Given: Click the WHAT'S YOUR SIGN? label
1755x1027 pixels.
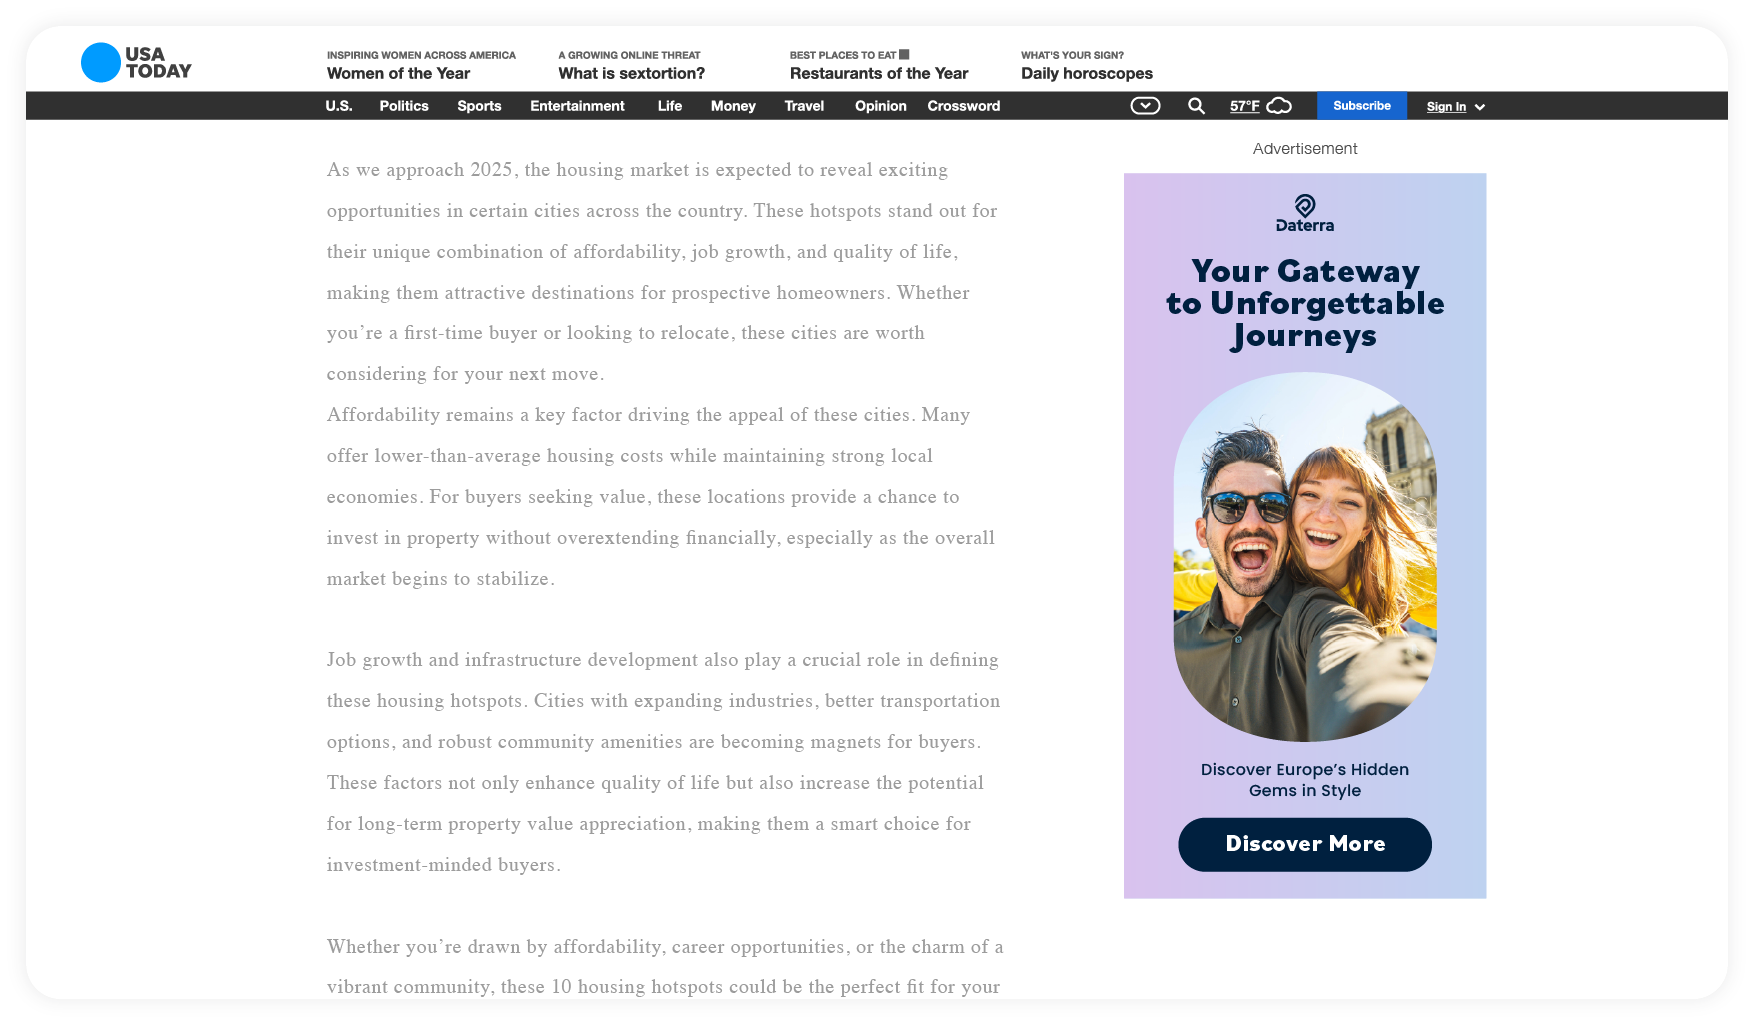Looking at the screenshot, I should (1072, 55).
